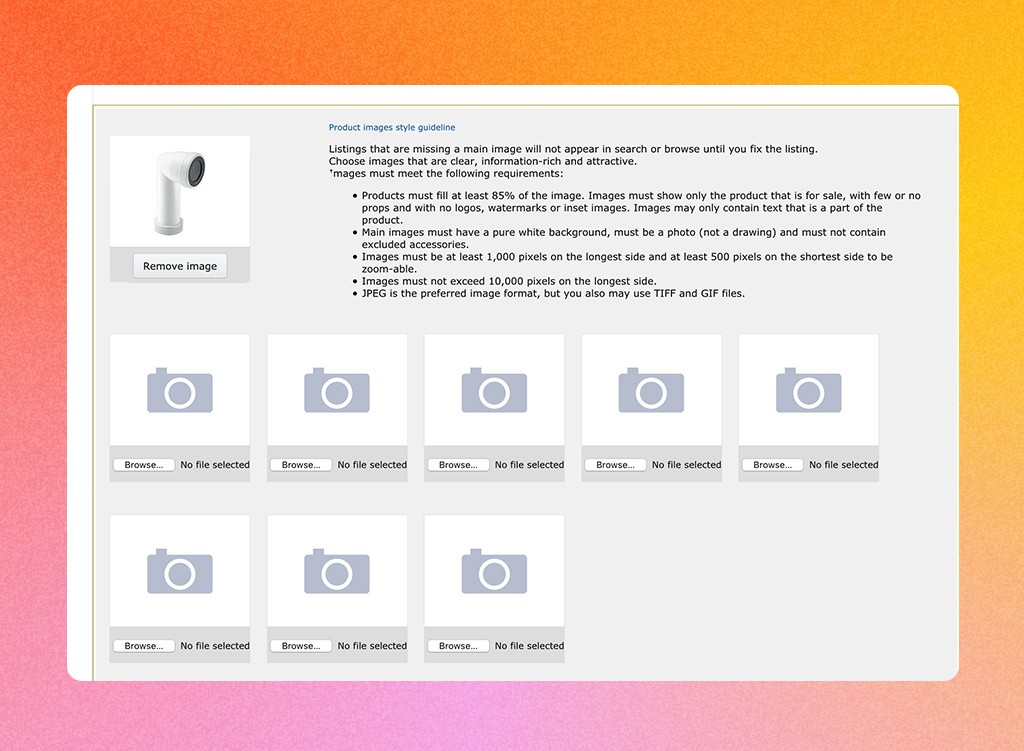
Task: Click Browse under fourth slot, top row
Action: [x=615, y=465]
